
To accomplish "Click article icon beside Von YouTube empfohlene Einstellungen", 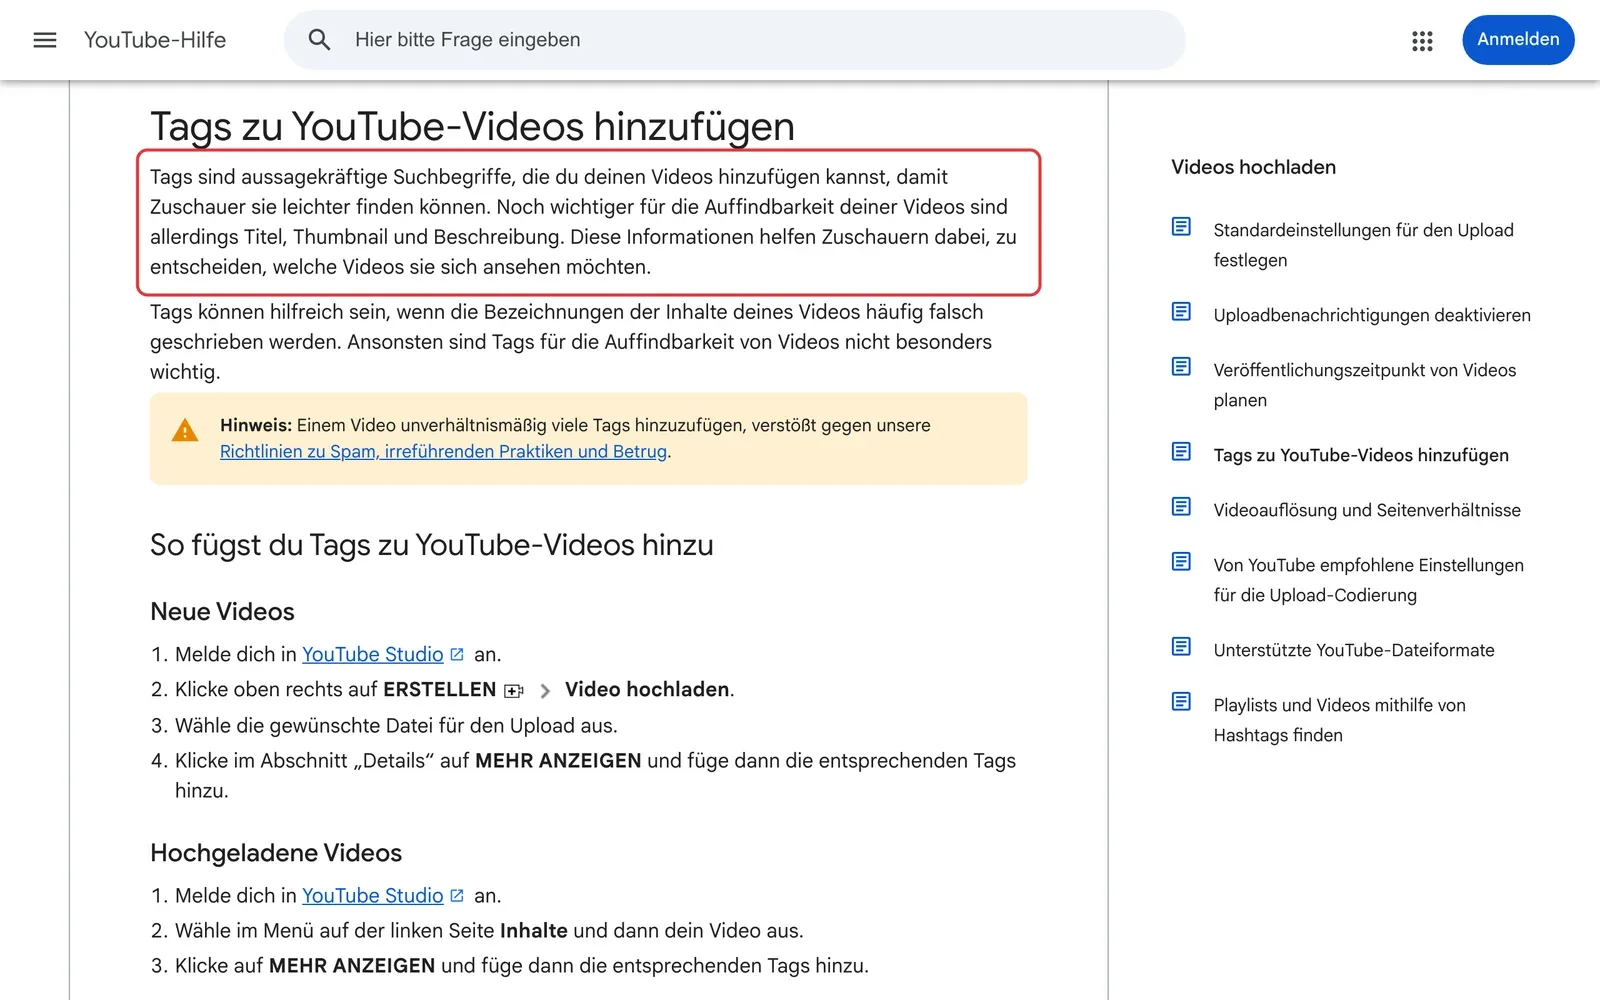I will click(x=1181, y=562).
